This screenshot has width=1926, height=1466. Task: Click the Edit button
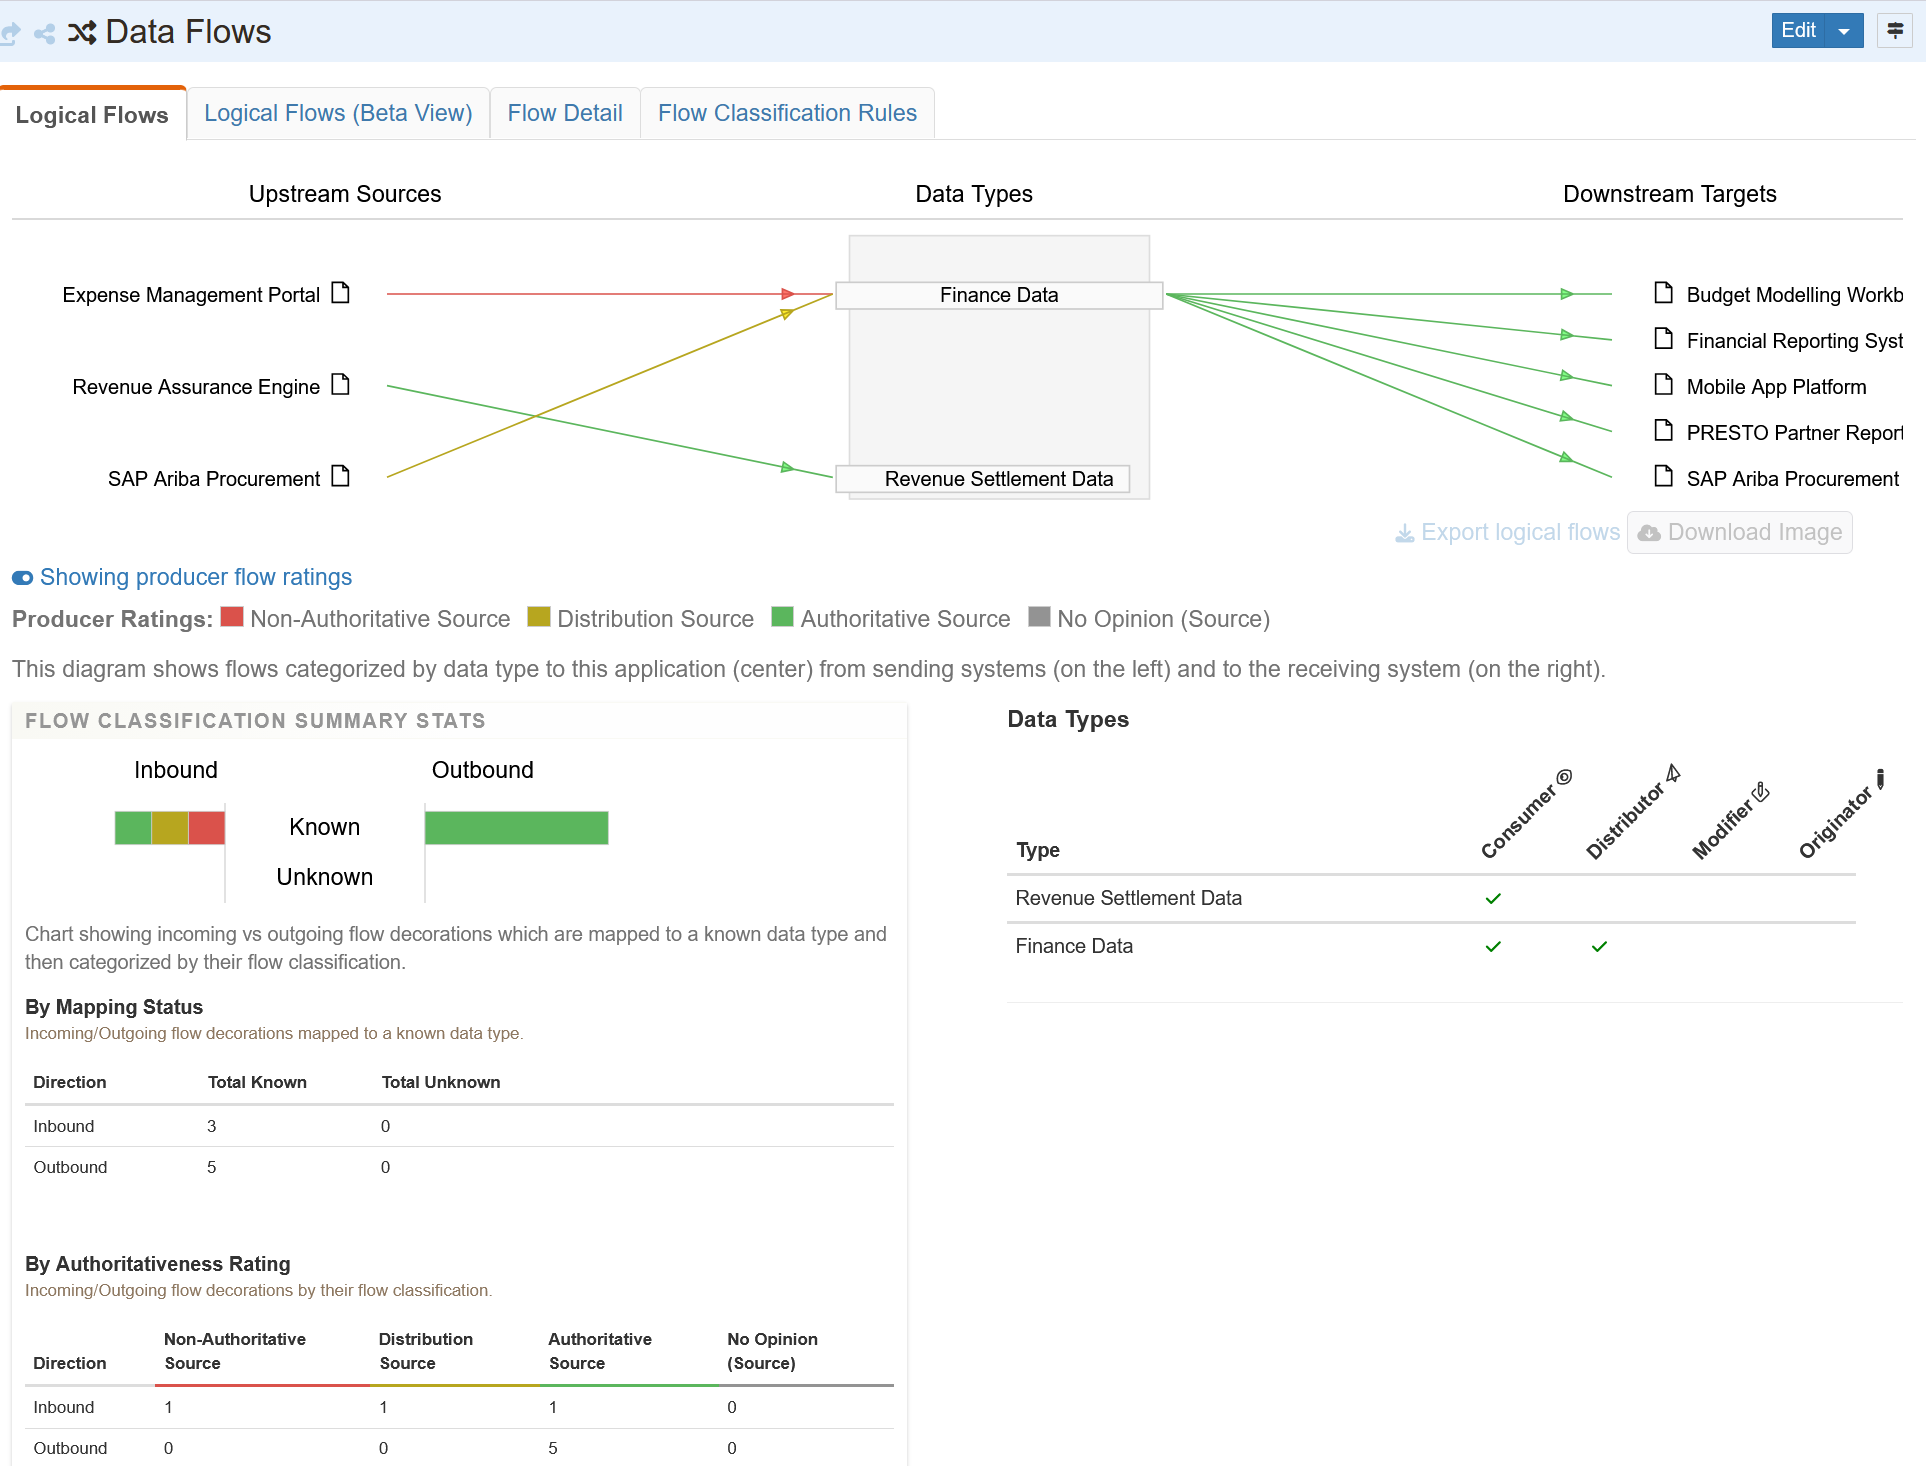(x=1798, y=31)
